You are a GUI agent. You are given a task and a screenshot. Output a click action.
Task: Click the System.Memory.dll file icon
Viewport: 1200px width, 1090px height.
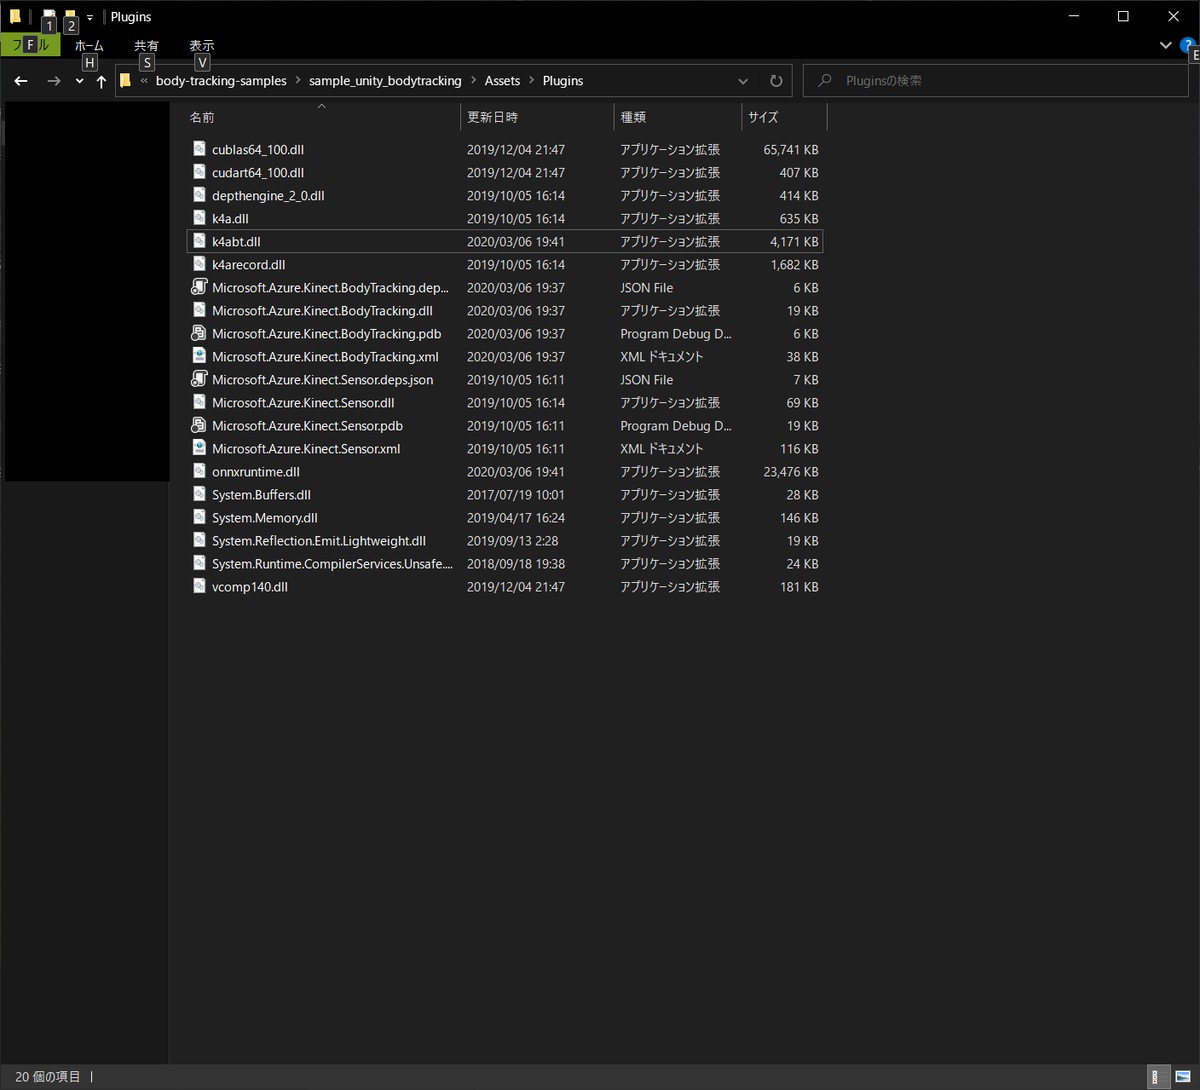(199, 517)
